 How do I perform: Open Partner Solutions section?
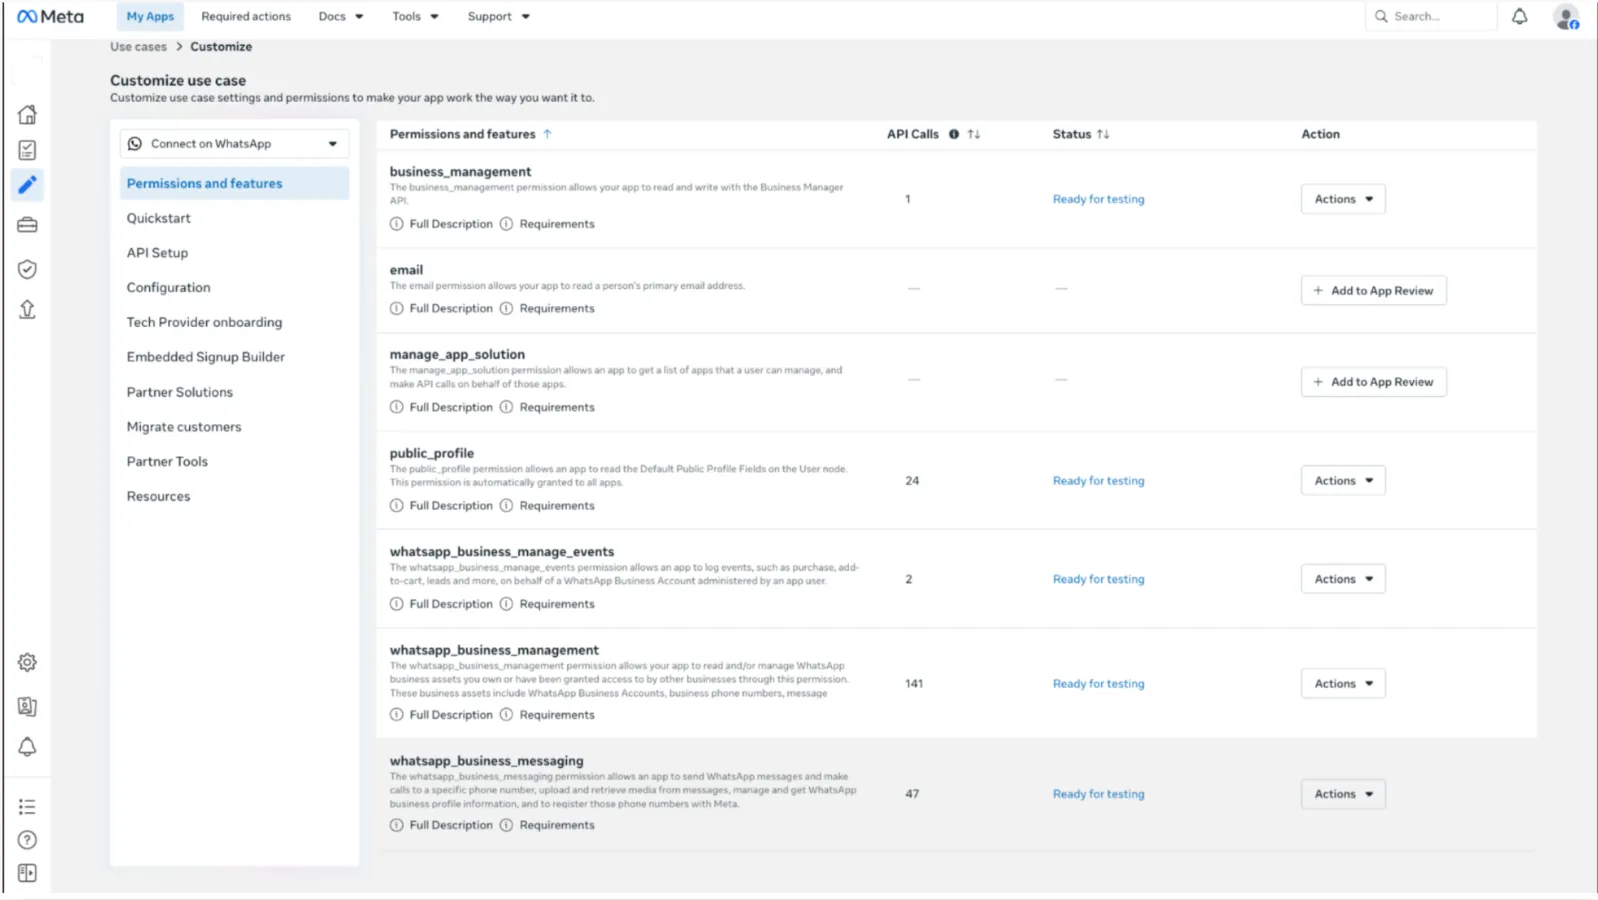pos(179,392)
